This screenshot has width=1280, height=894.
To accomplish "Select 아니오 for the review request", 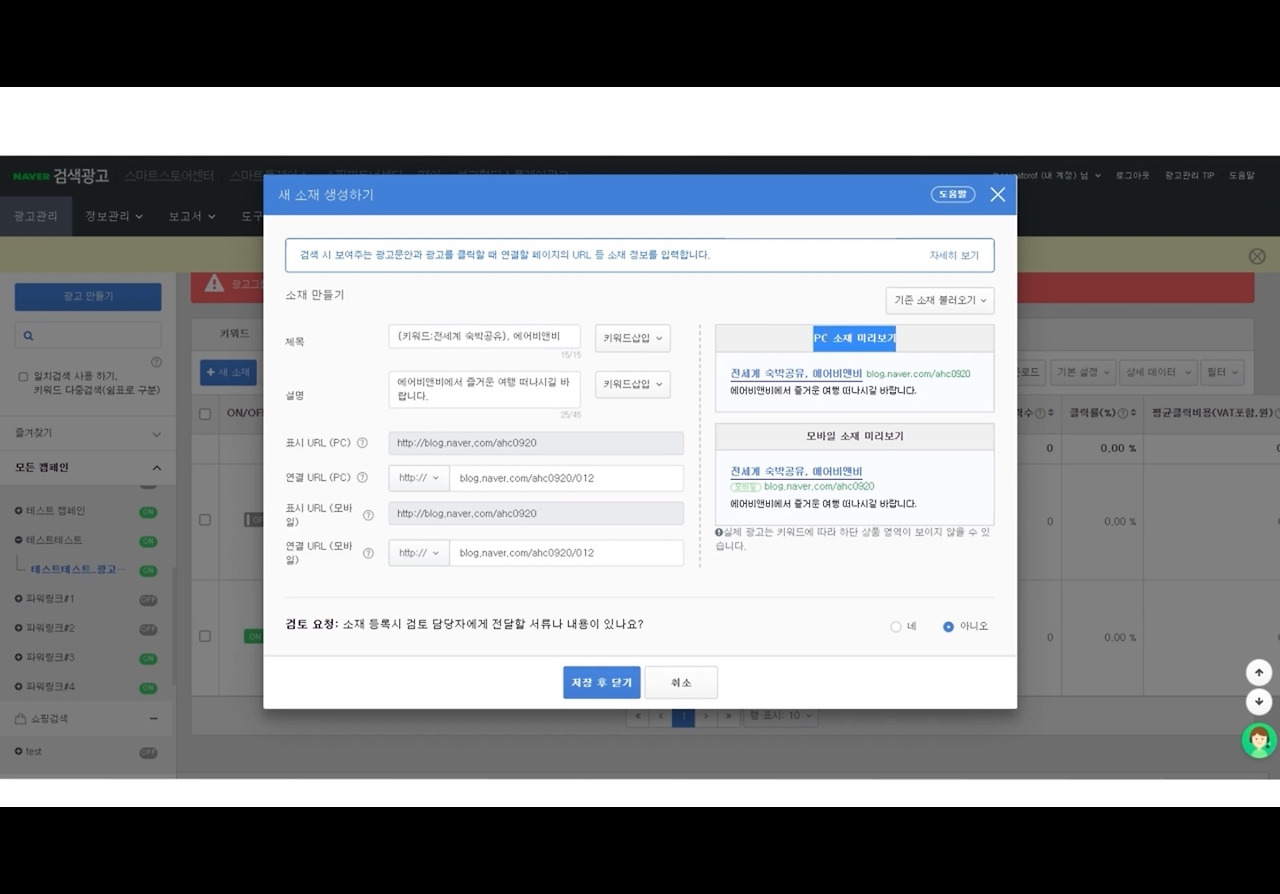I will pyautogui.click(x=948, y=627).
